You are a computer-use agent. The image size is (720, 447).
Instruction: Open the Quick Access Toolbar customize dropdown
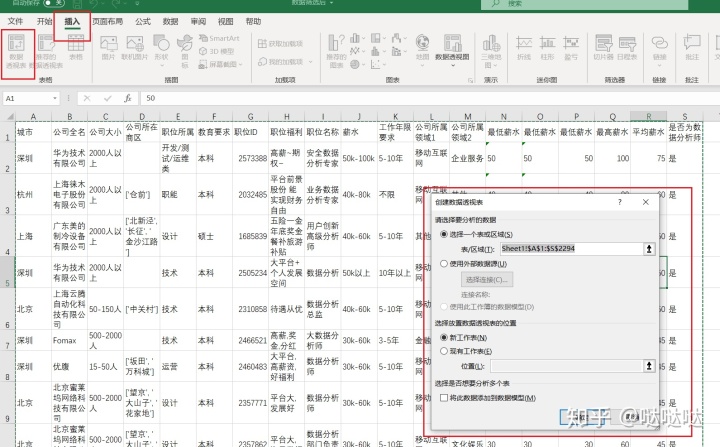click(x=137, y=4)
